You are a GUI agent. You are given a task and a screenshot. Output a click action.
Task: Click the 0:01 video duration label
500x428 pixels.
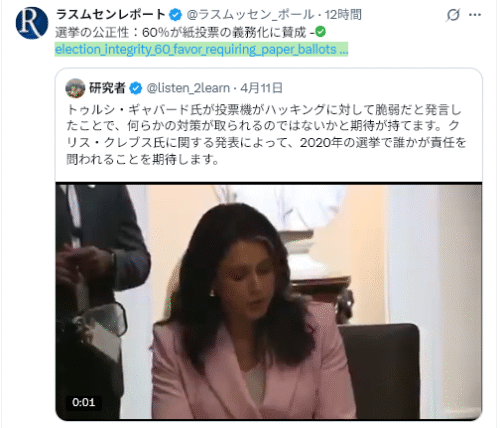pos(84,402)
